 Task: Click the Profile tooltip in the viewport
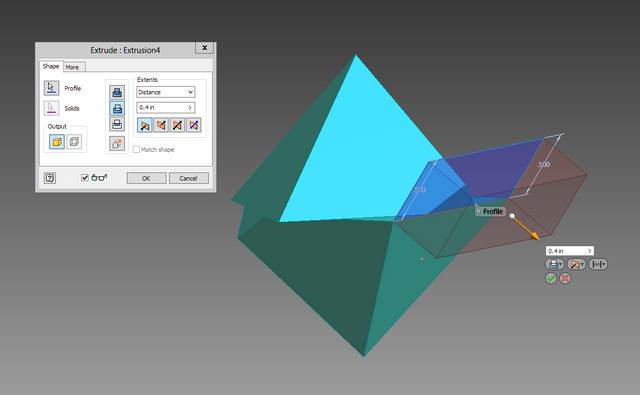pyautogui.click(x=490, y=211)
